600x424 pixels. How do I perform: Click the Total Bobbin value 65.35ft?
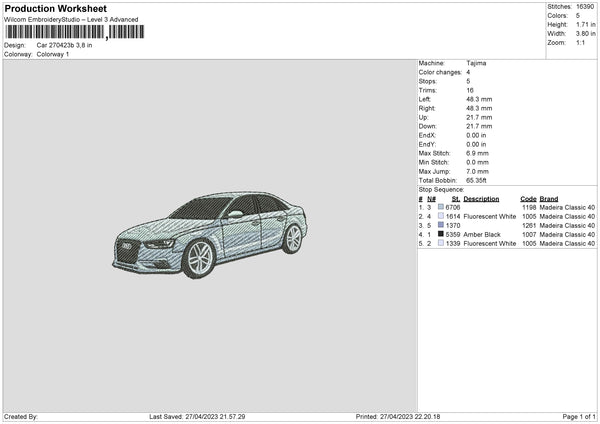click(476, 180)
